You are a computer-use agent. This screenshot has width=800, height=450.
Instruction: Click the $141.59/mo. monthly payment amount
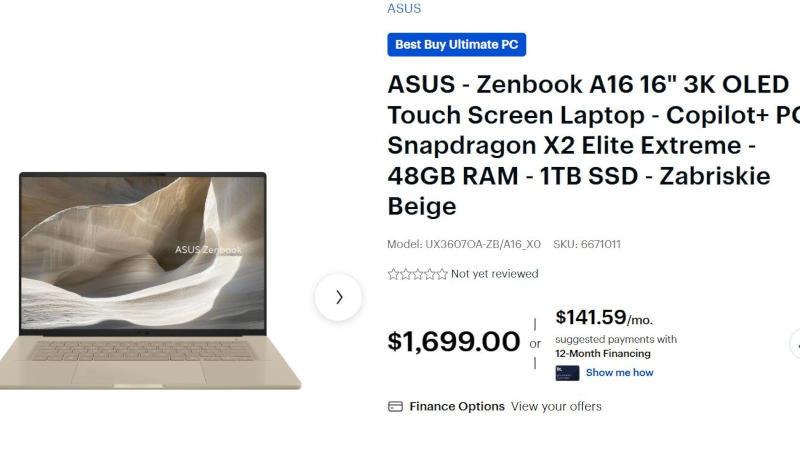point(603,318)
